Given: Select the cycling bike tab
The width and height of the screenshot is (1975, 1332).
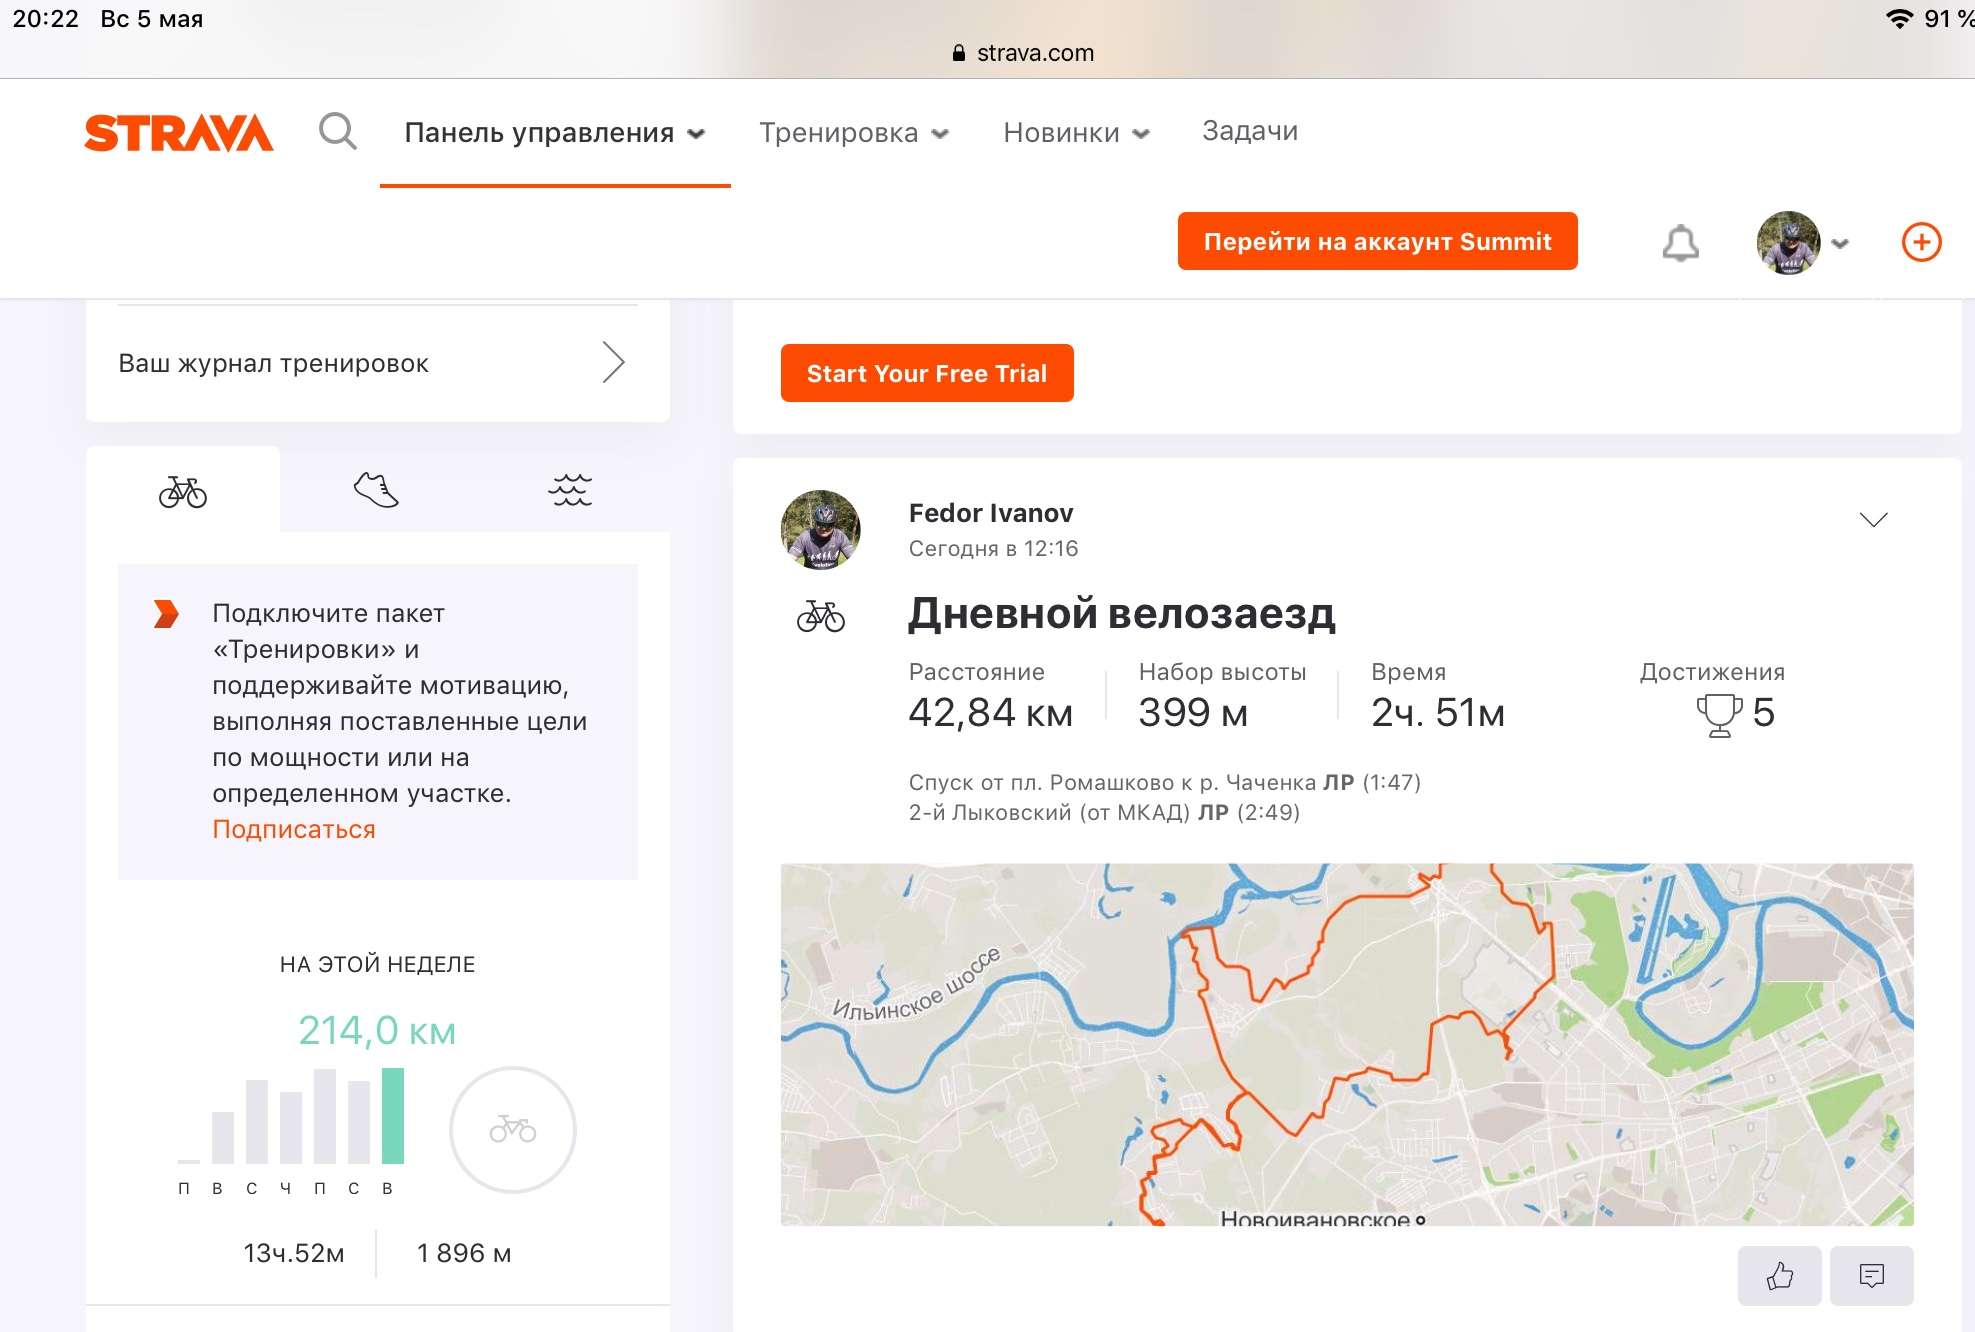Looking at the screenshot, I should 183,491.
